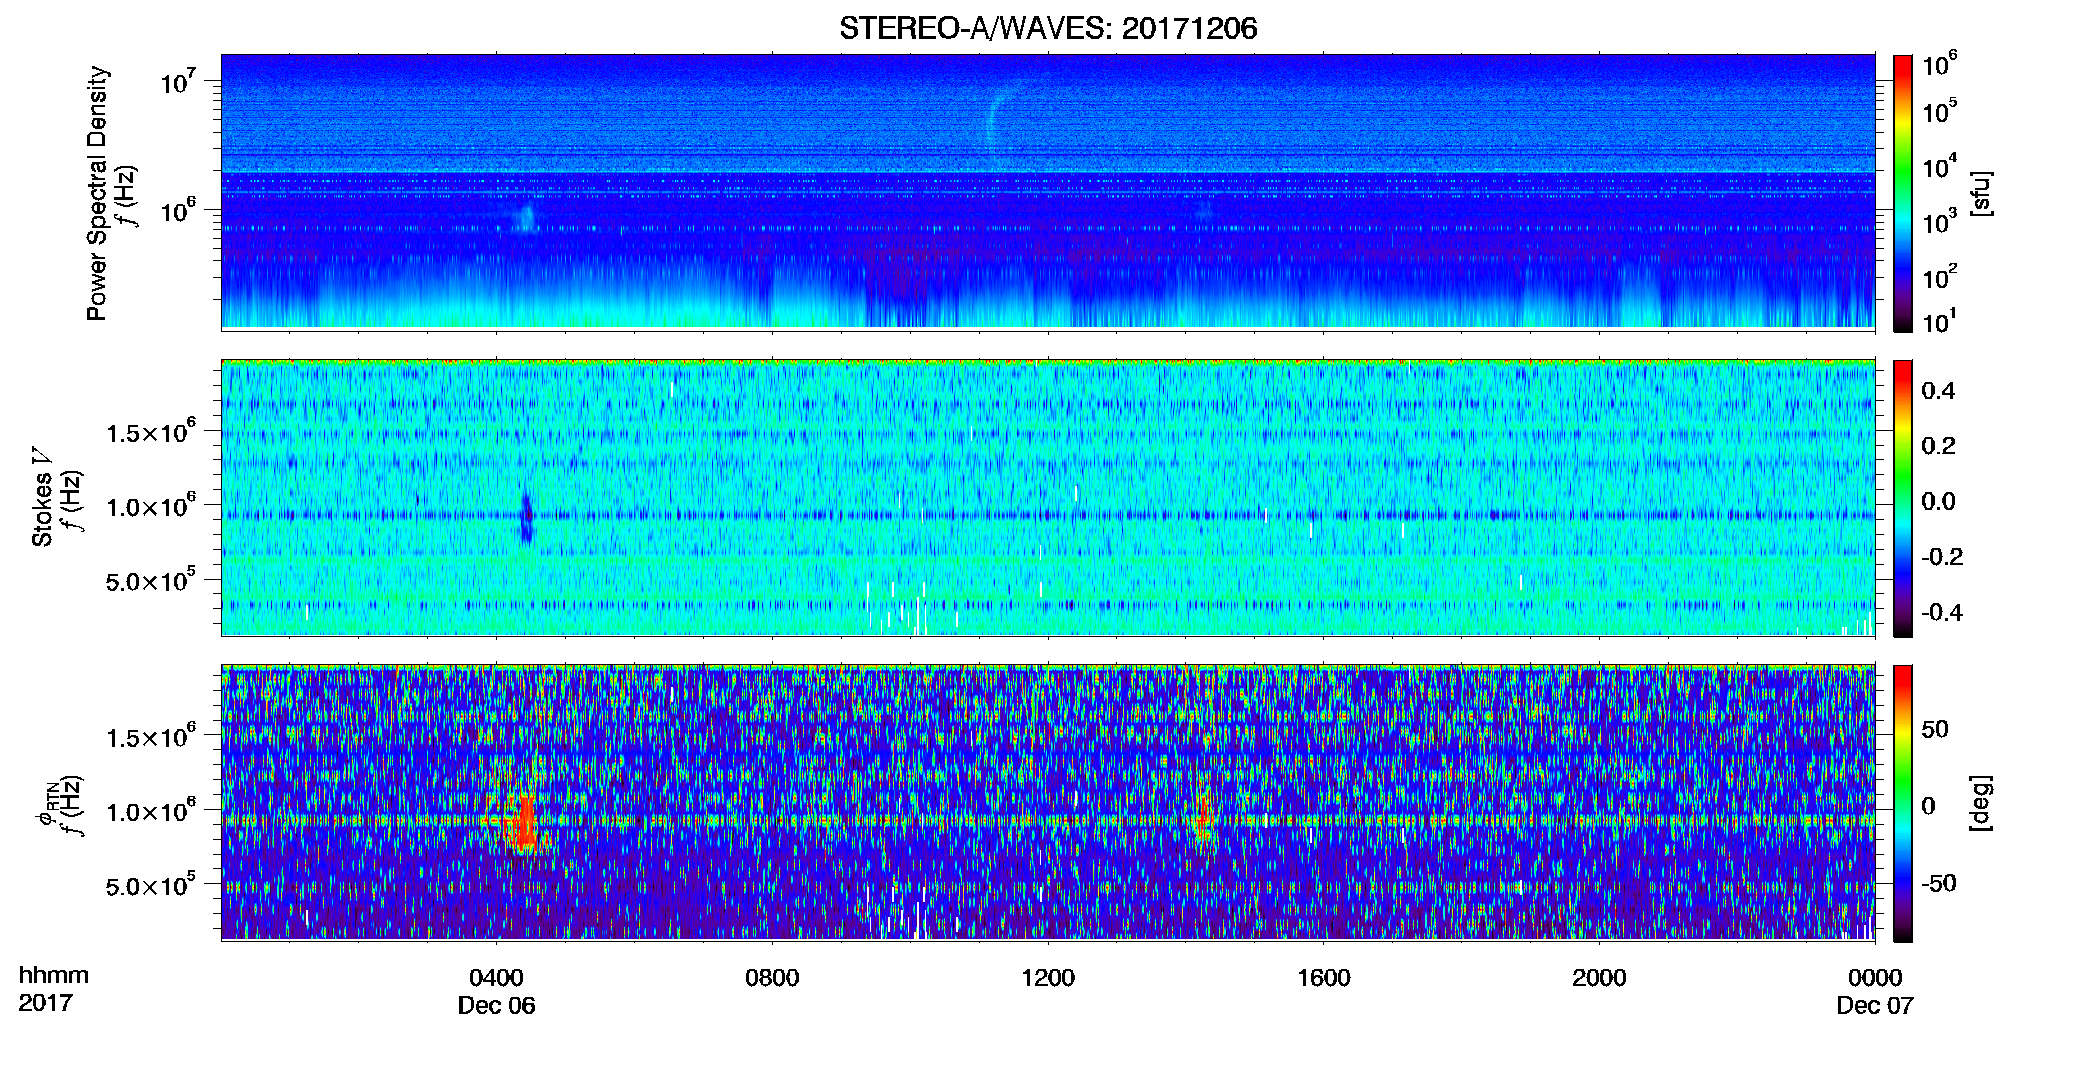Viewport: 2096px width, 1080px height.
Task: Click the dark blue Stokes V burst near 0430
Action: pos(527,518)
